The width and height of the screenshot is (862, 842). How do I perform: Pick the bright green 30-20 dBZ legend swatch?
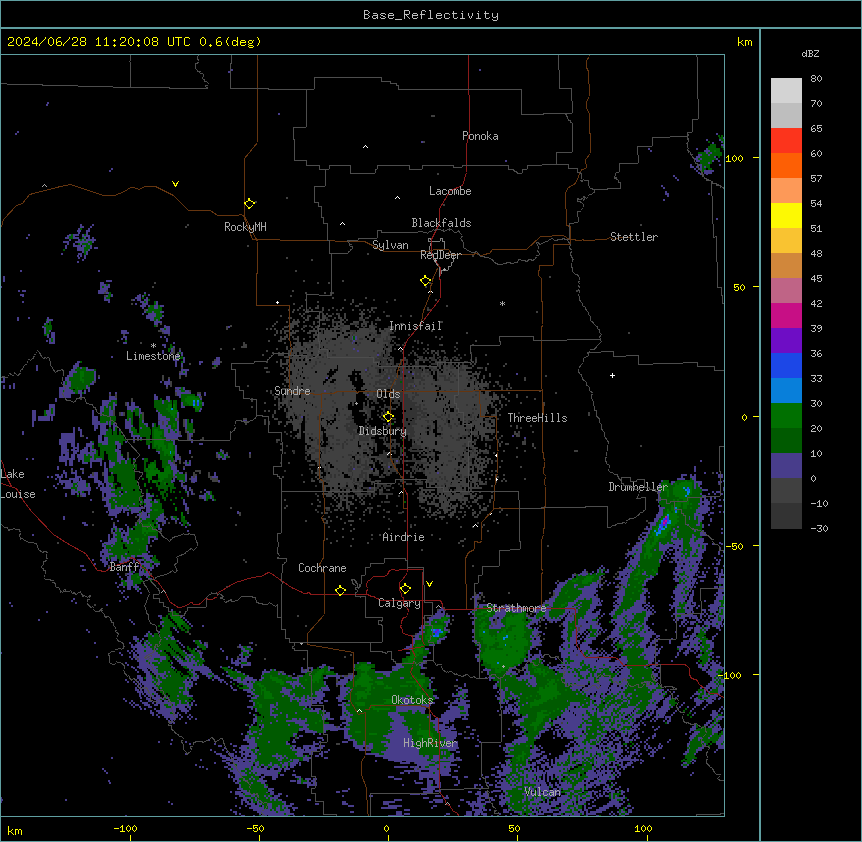(786, 416)
